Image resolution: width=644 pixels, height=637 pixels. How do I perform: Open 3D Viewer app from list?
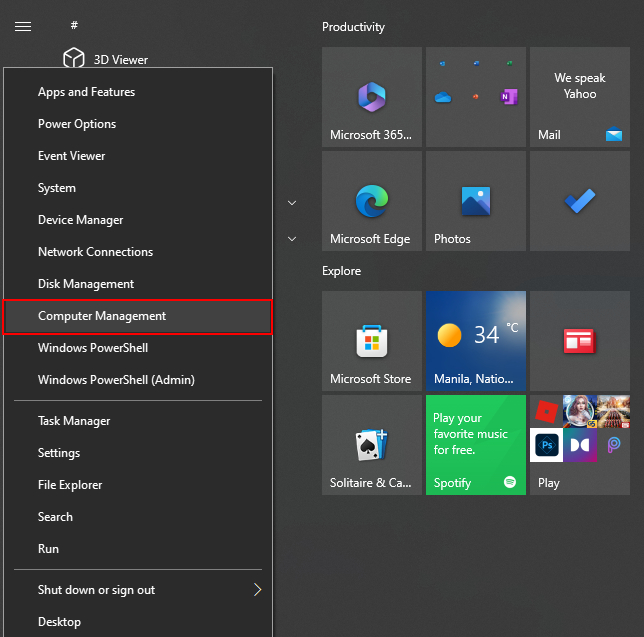coord(106,59)
